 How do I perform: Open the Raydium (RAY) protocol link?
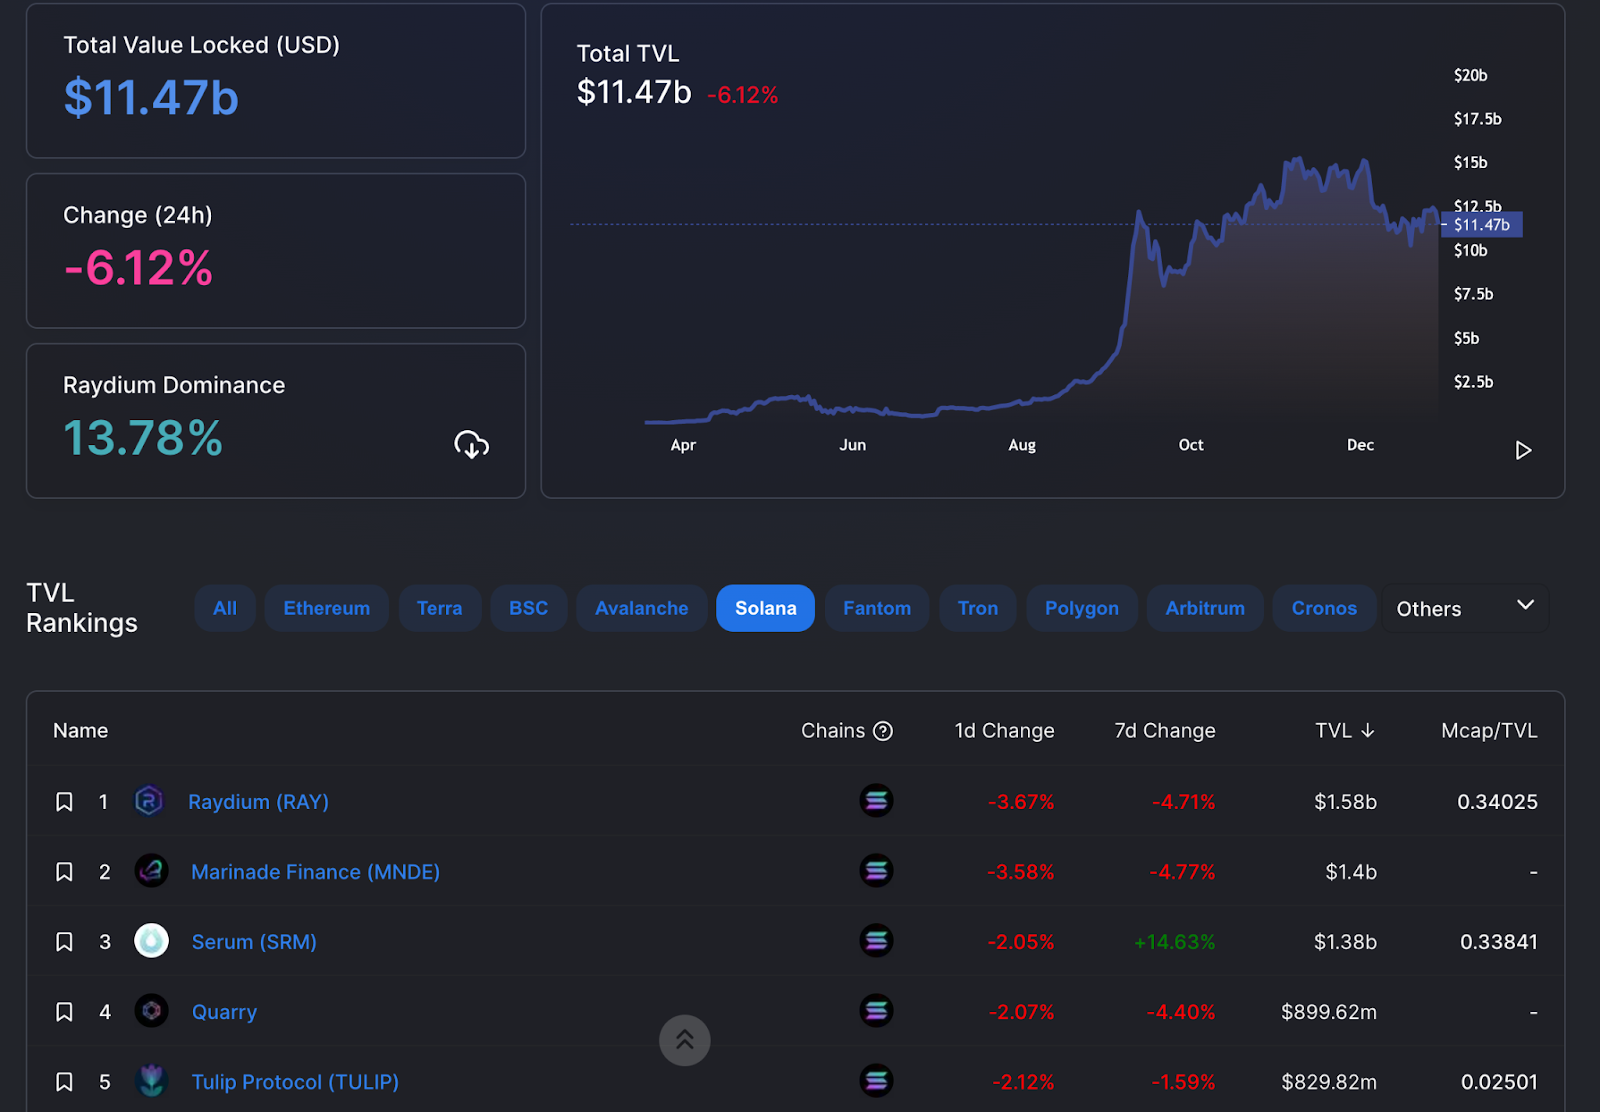click(258, 802)
